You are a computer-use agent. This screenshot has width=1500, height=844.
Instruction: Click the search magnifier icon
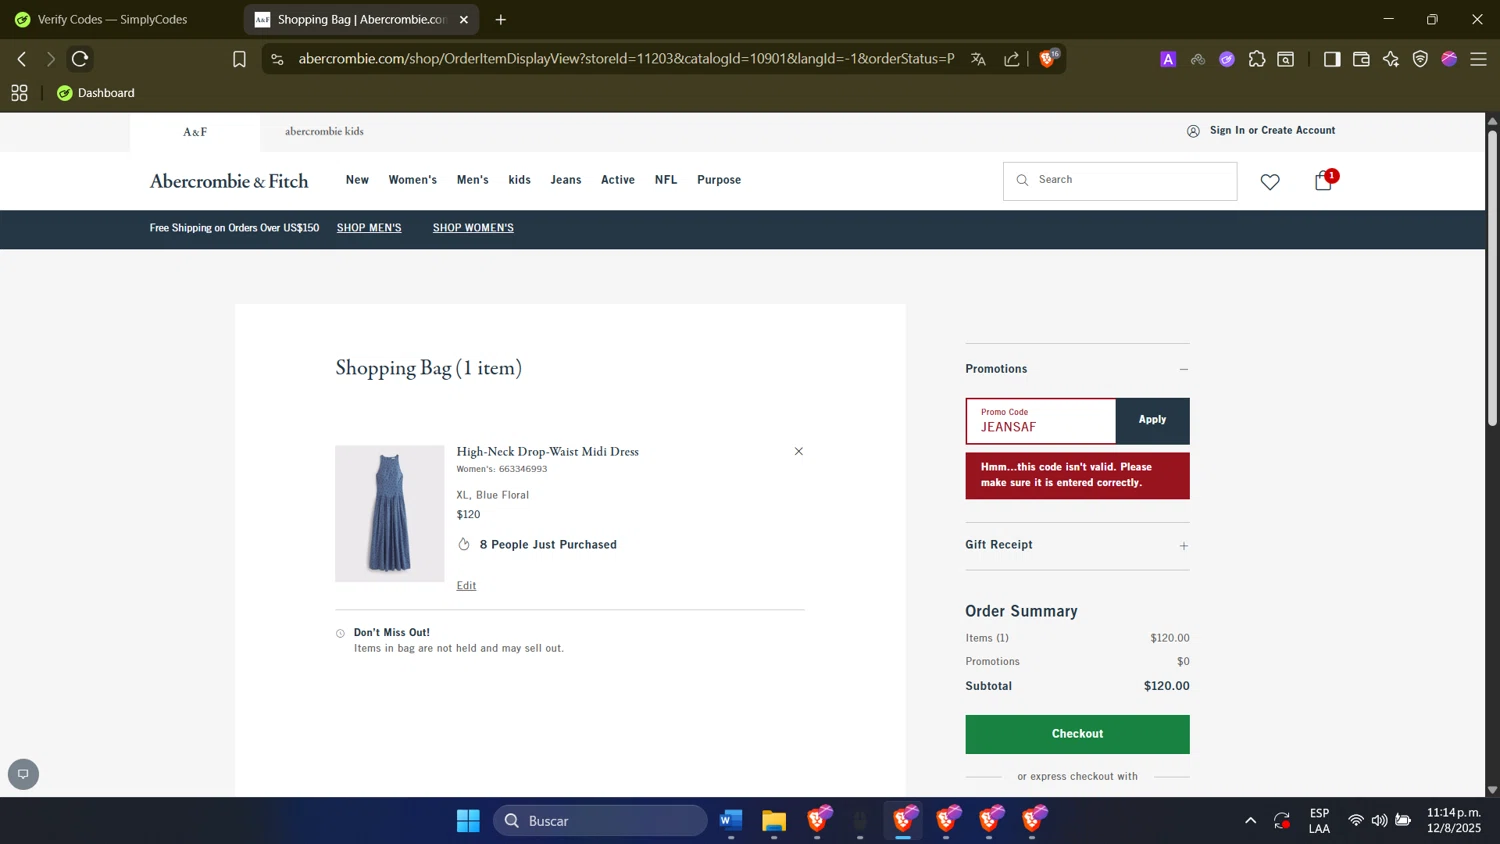coord(1022,180)
